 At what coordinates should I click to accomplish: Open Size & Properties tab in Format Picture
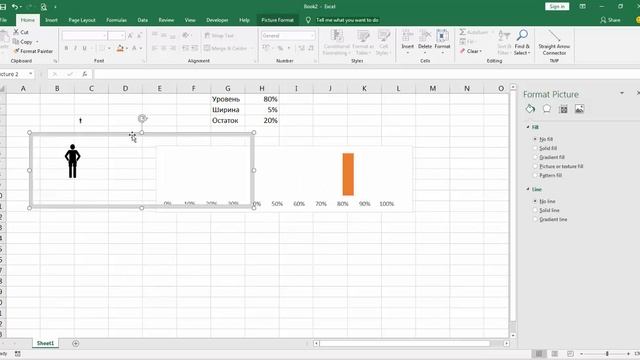tap(563, 109)
